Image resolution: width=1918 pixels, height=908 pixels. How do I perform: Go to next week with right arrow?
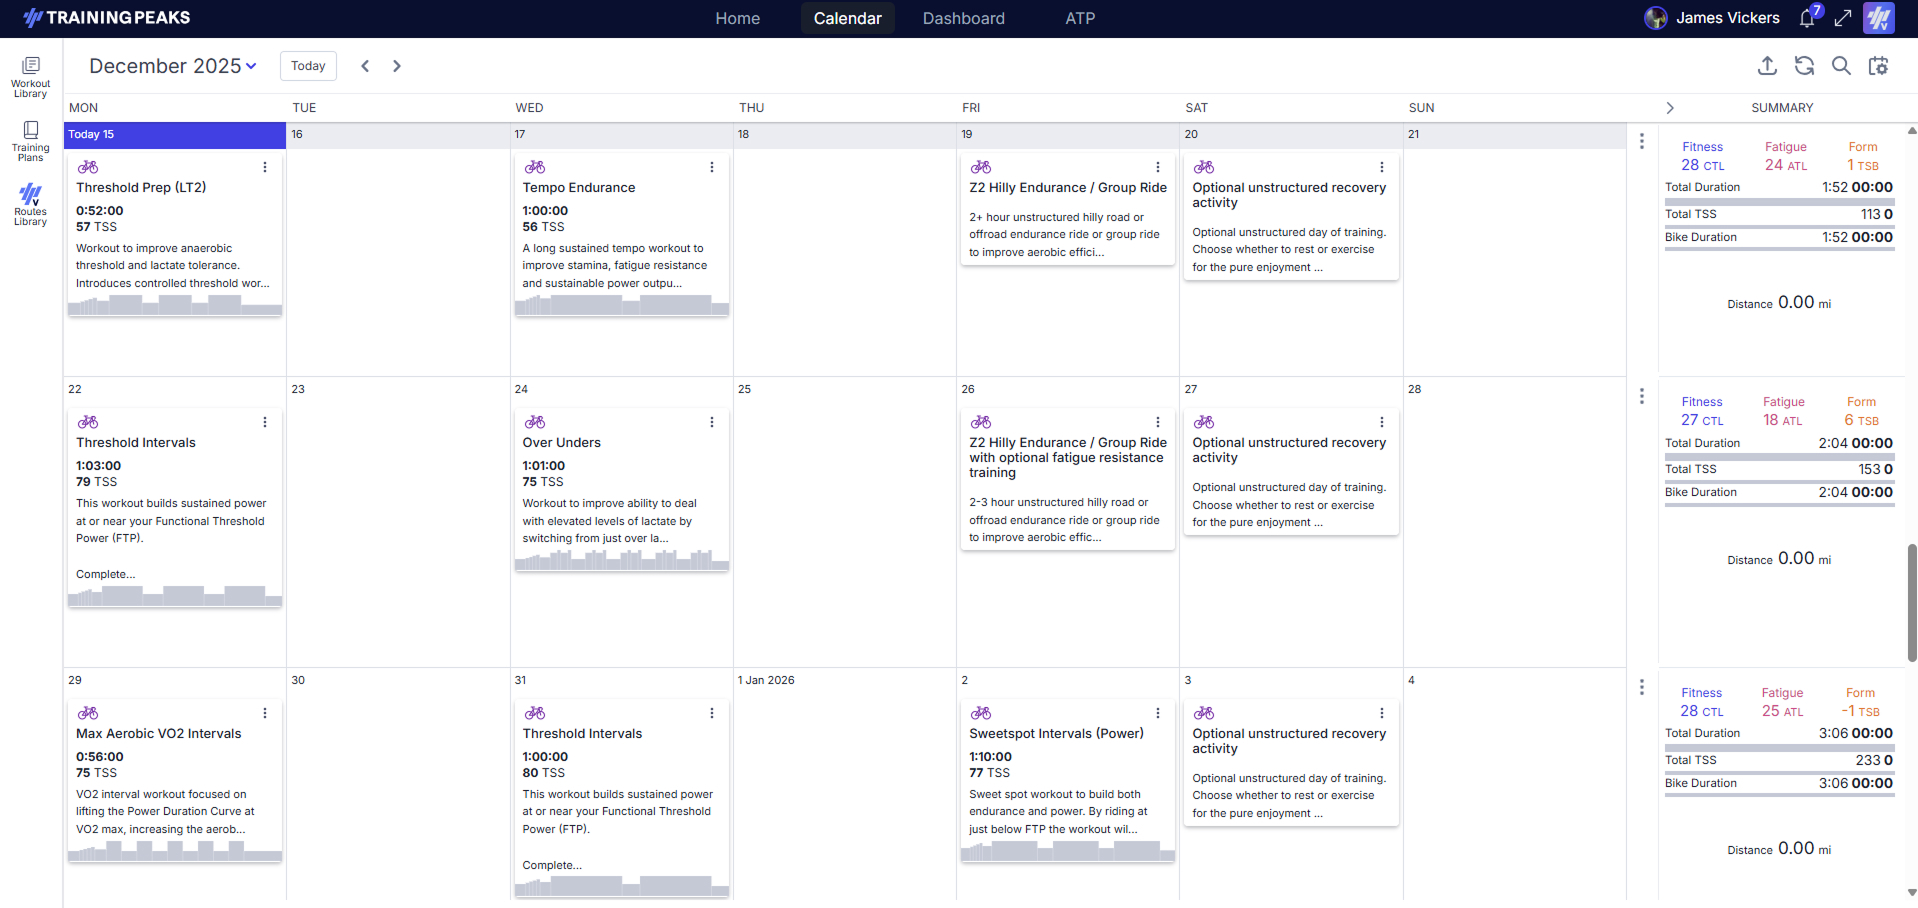click(397, 66)
